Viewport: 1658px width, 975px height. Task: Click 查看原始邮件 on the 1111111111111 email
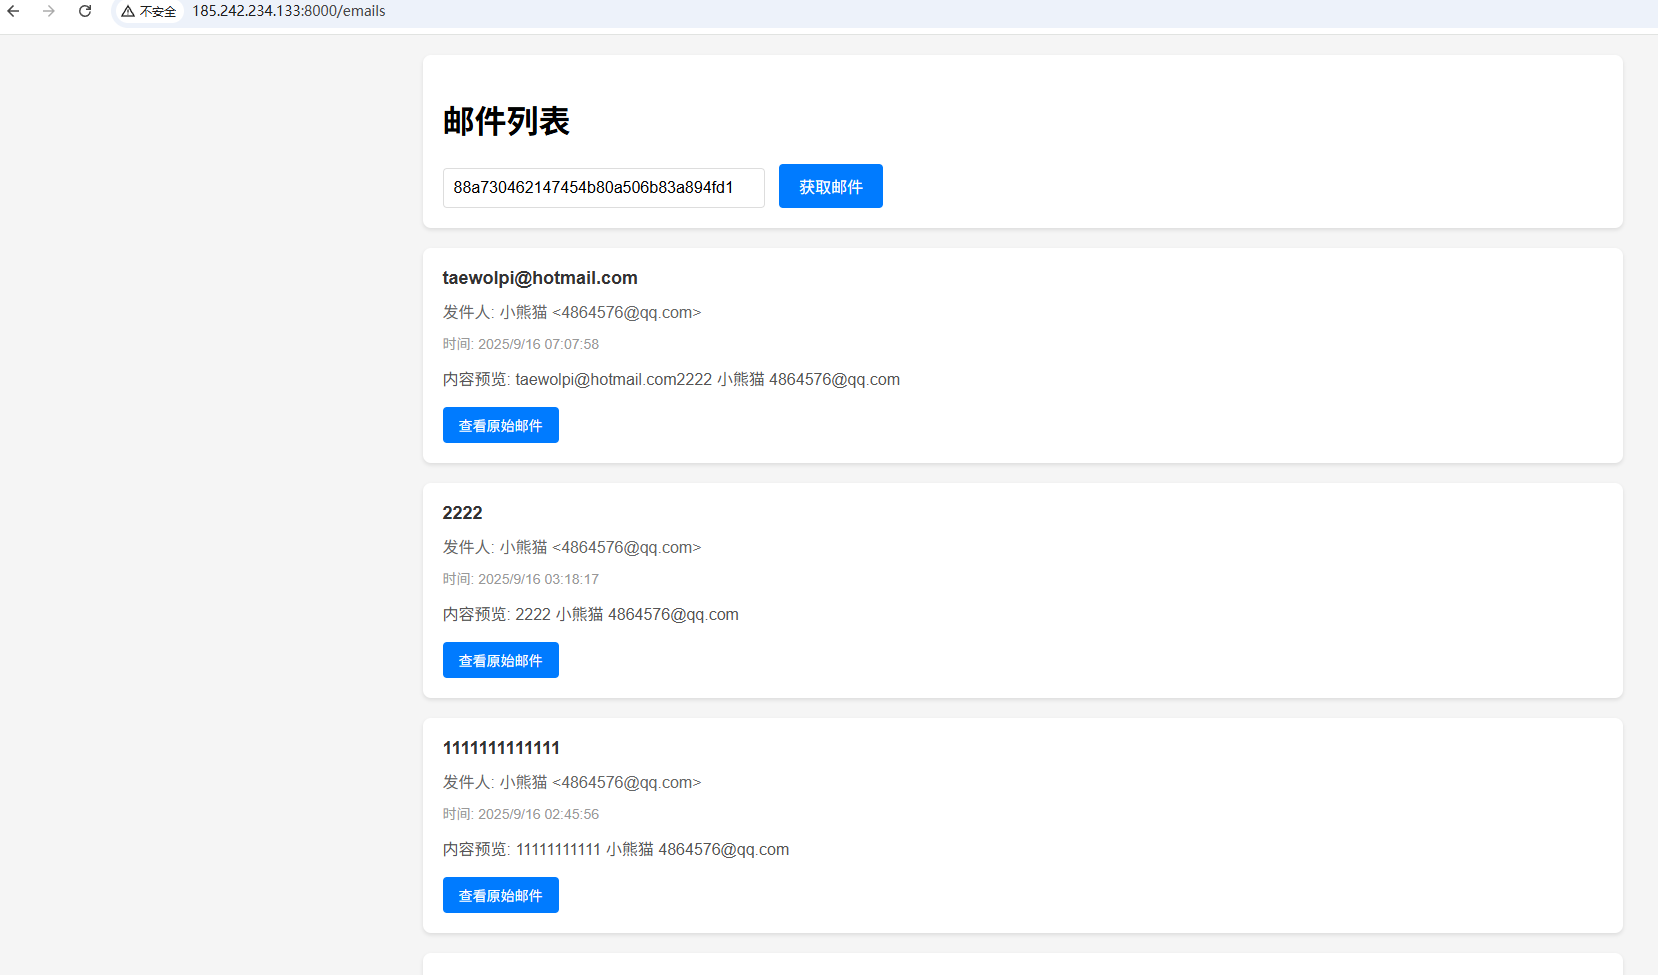click(500, 895)
